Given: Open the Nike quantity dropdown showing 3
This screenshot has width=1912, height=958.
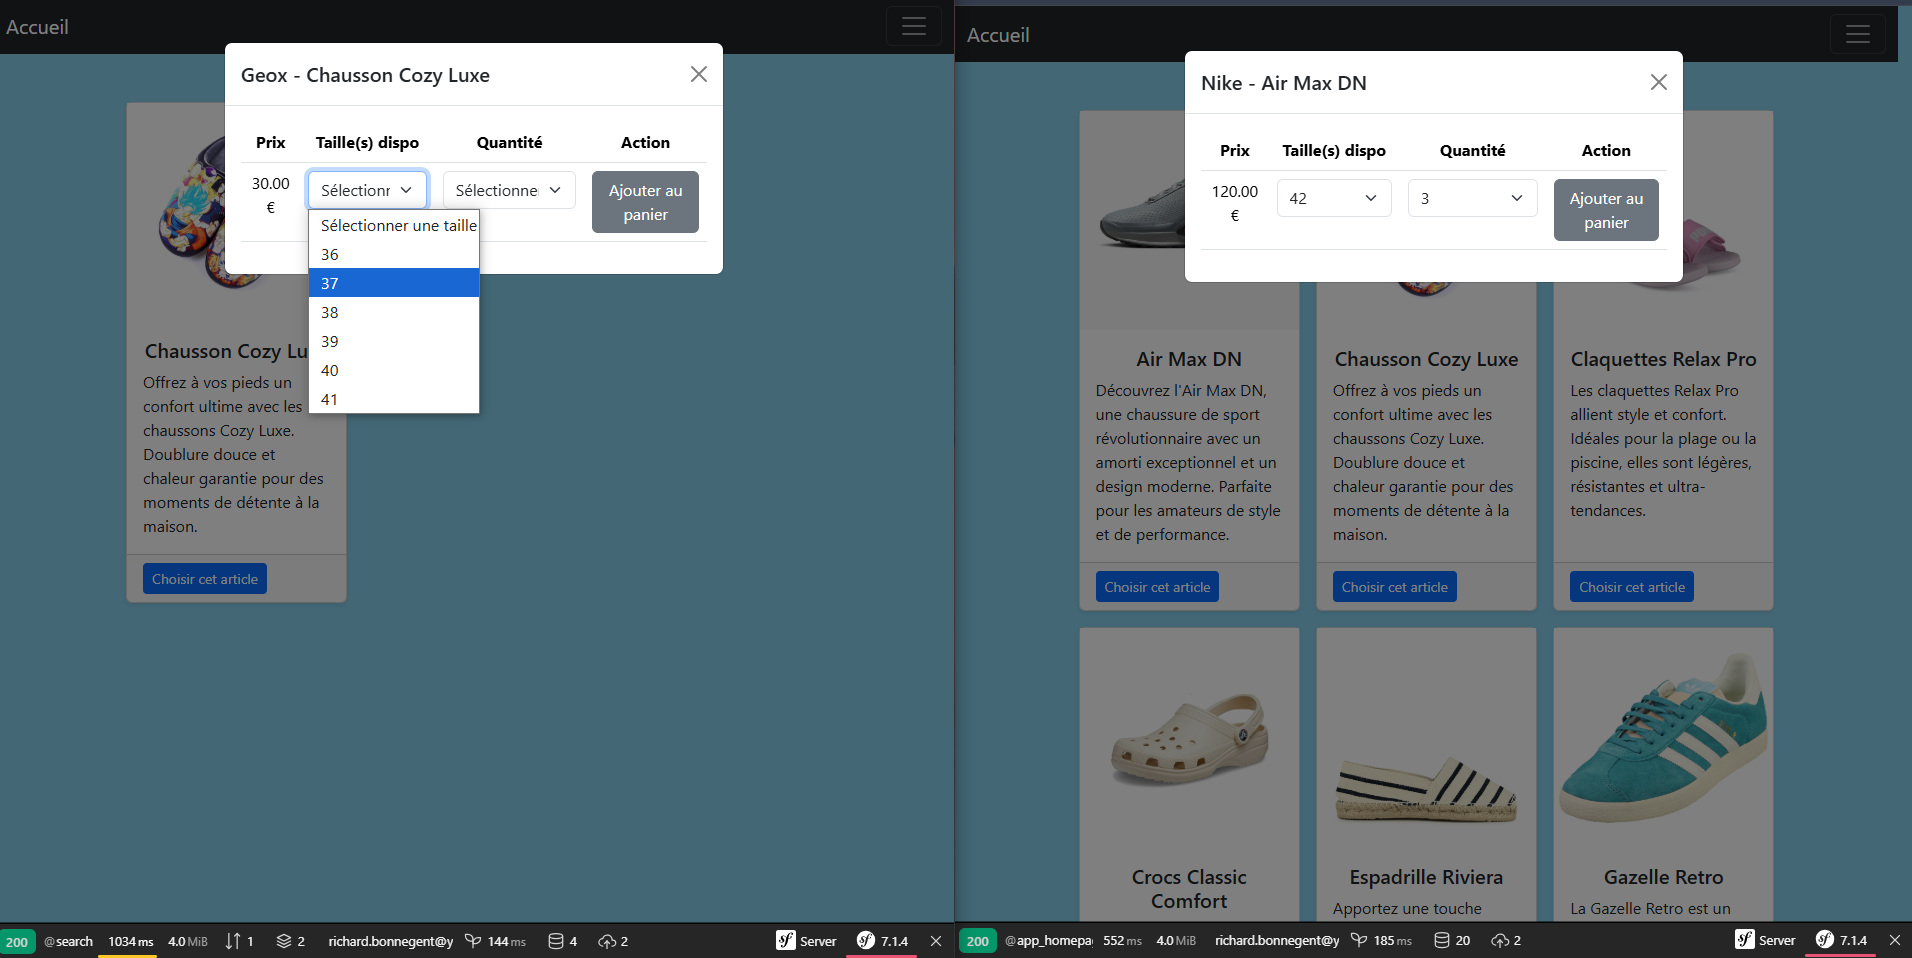Looking at the screenshot, I should [1472, 198].
